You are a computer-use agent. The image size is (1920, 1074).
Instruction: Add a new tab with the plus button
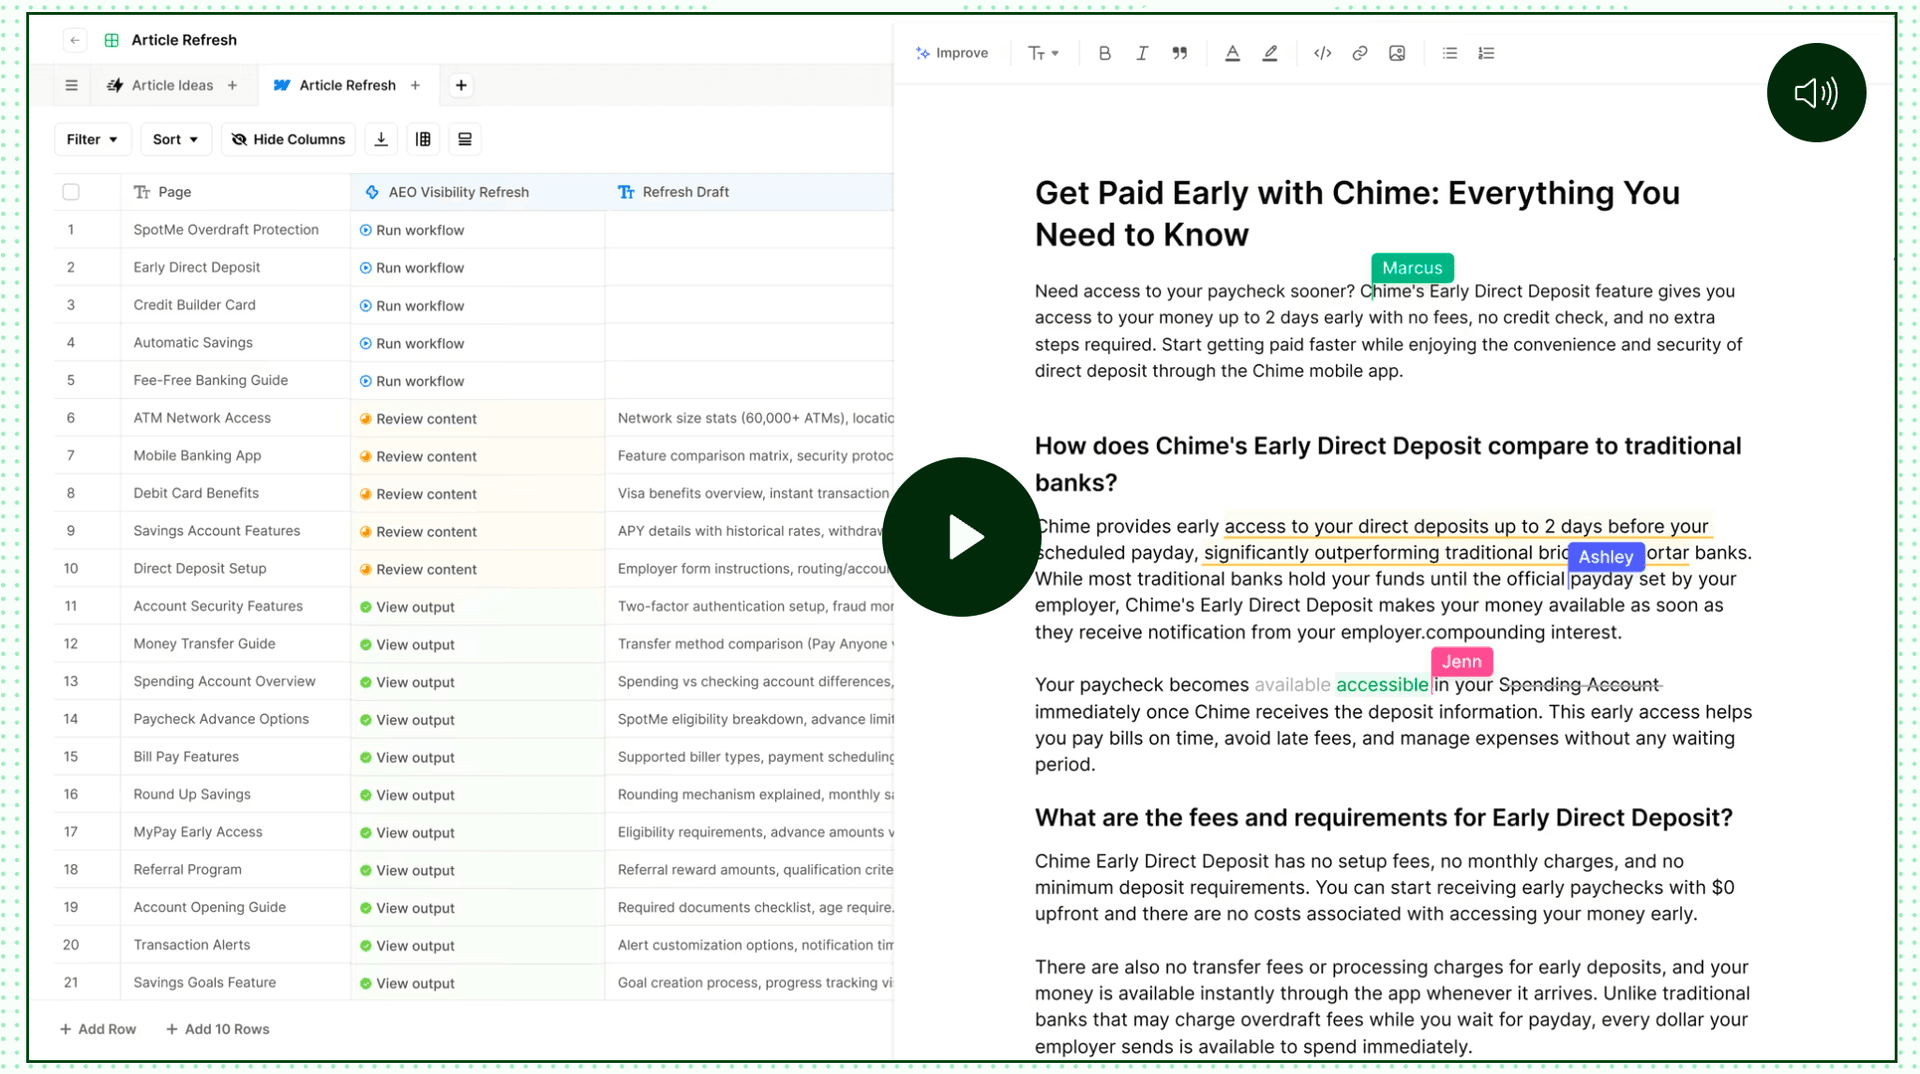click(x=461, y=85)
